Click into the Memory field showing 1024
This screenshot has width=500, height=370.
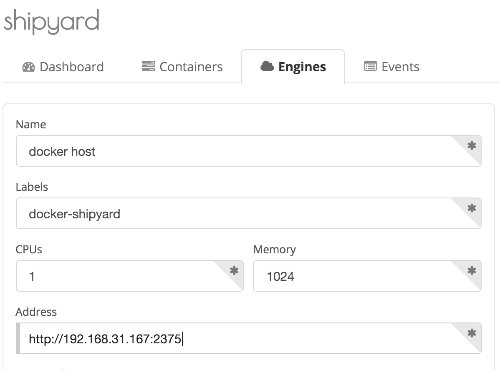367,276
